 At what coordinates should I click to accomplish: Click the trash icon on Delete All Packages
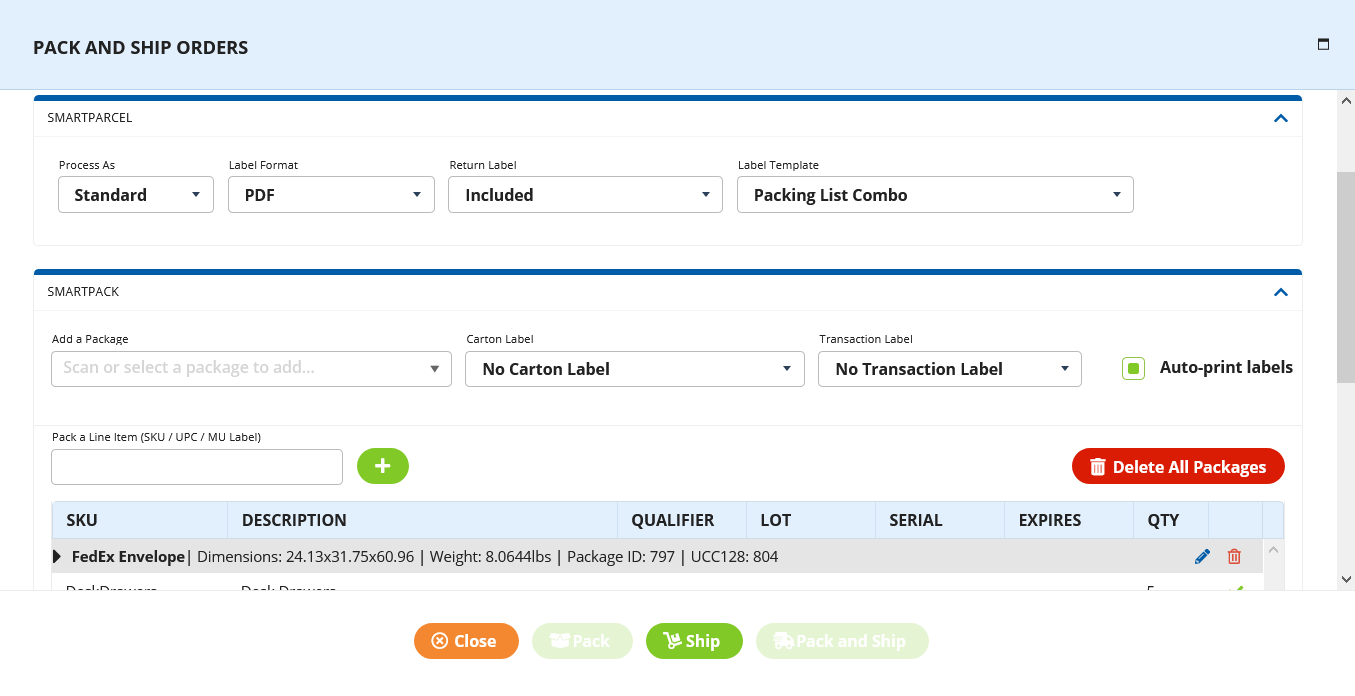tap(1097, 466)
